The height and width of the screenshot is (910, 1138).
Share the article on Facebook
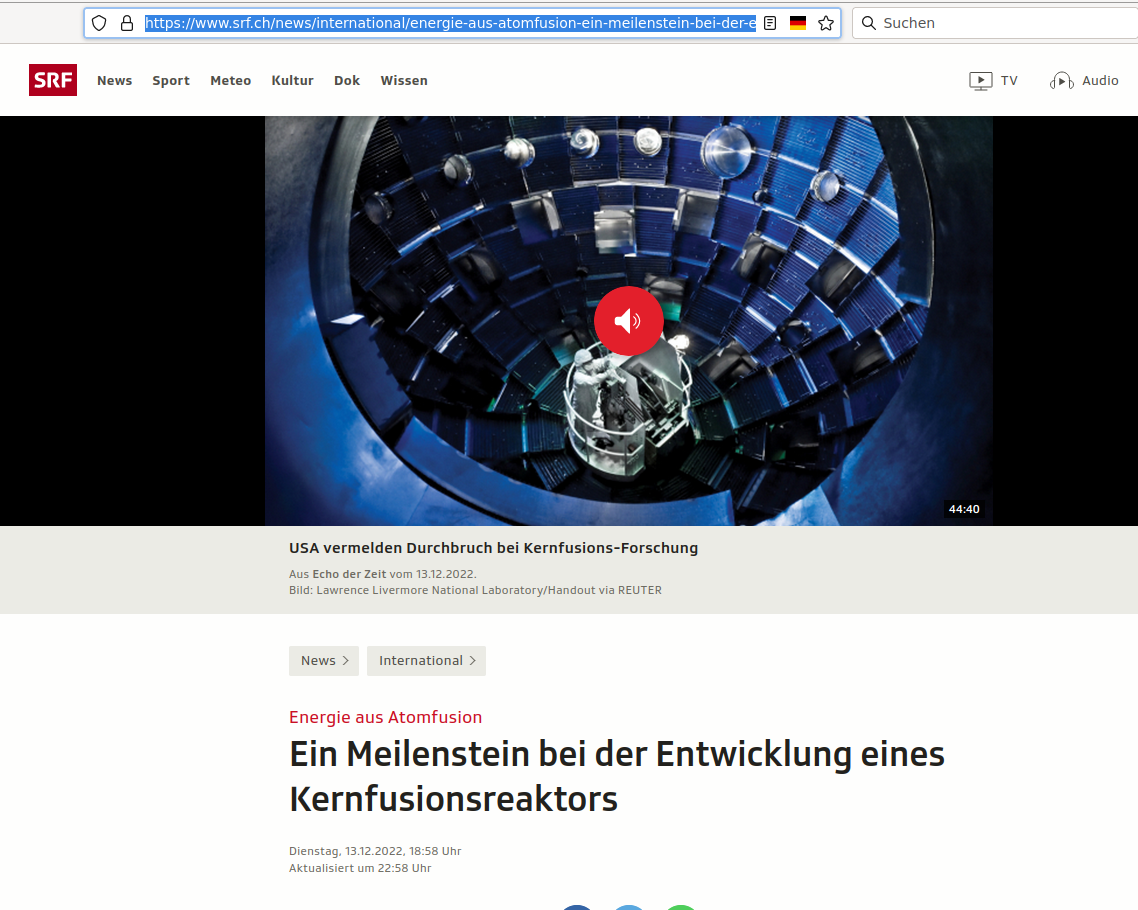coord(576,907)
